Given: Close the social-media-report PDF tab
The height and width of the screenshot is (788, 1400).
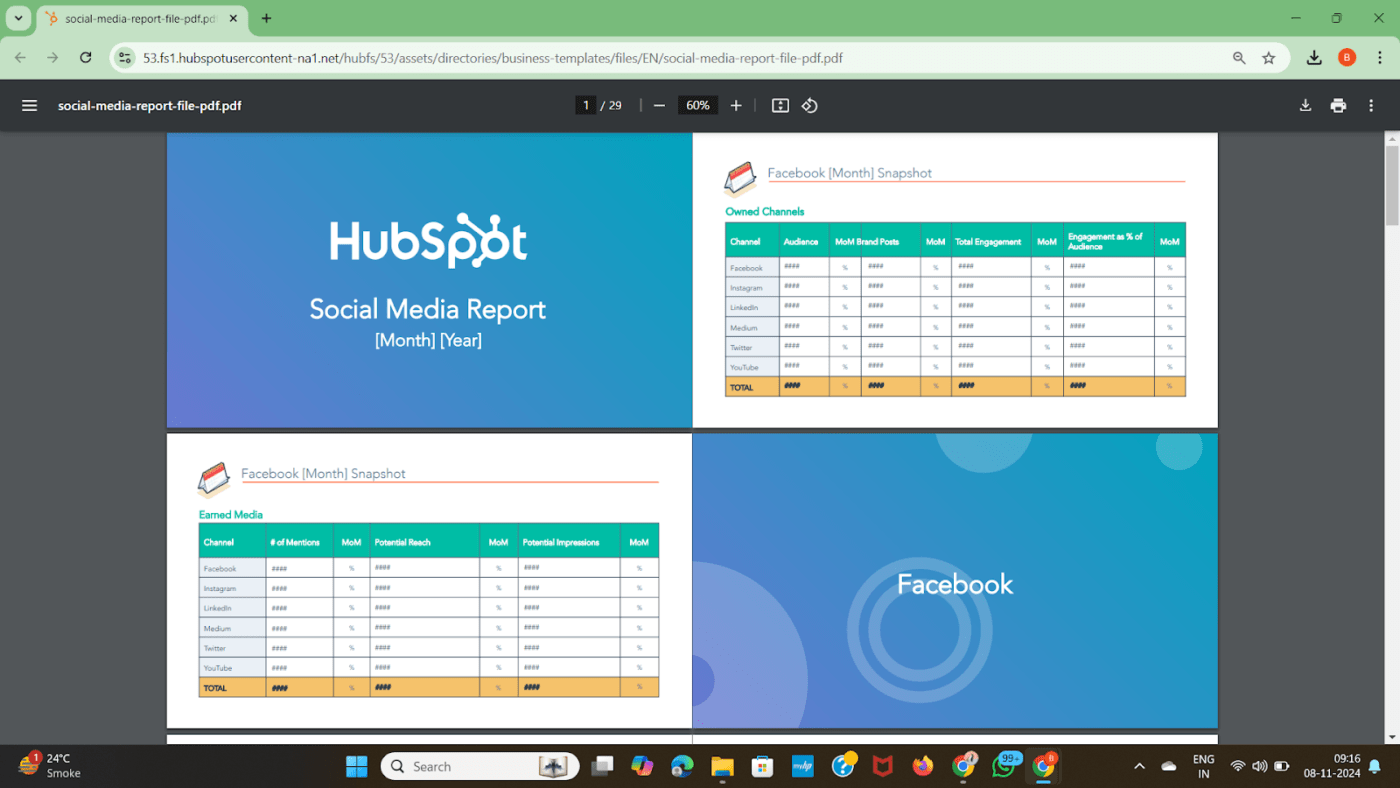Looking at the screenshot, I should [235, 18].
